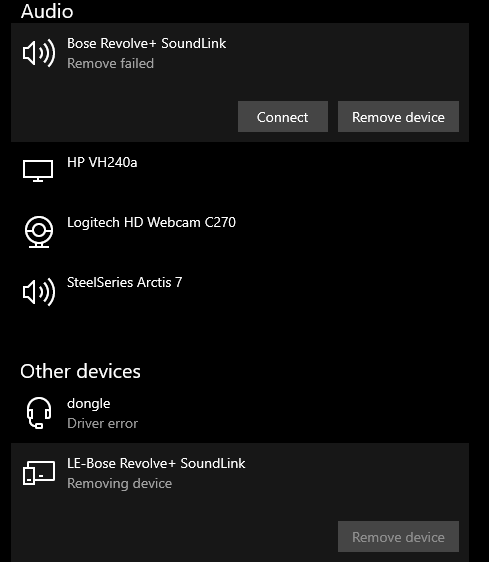489x562 pixels.
Task: Select the HP VH240a device entry
Action: (240, 172)
